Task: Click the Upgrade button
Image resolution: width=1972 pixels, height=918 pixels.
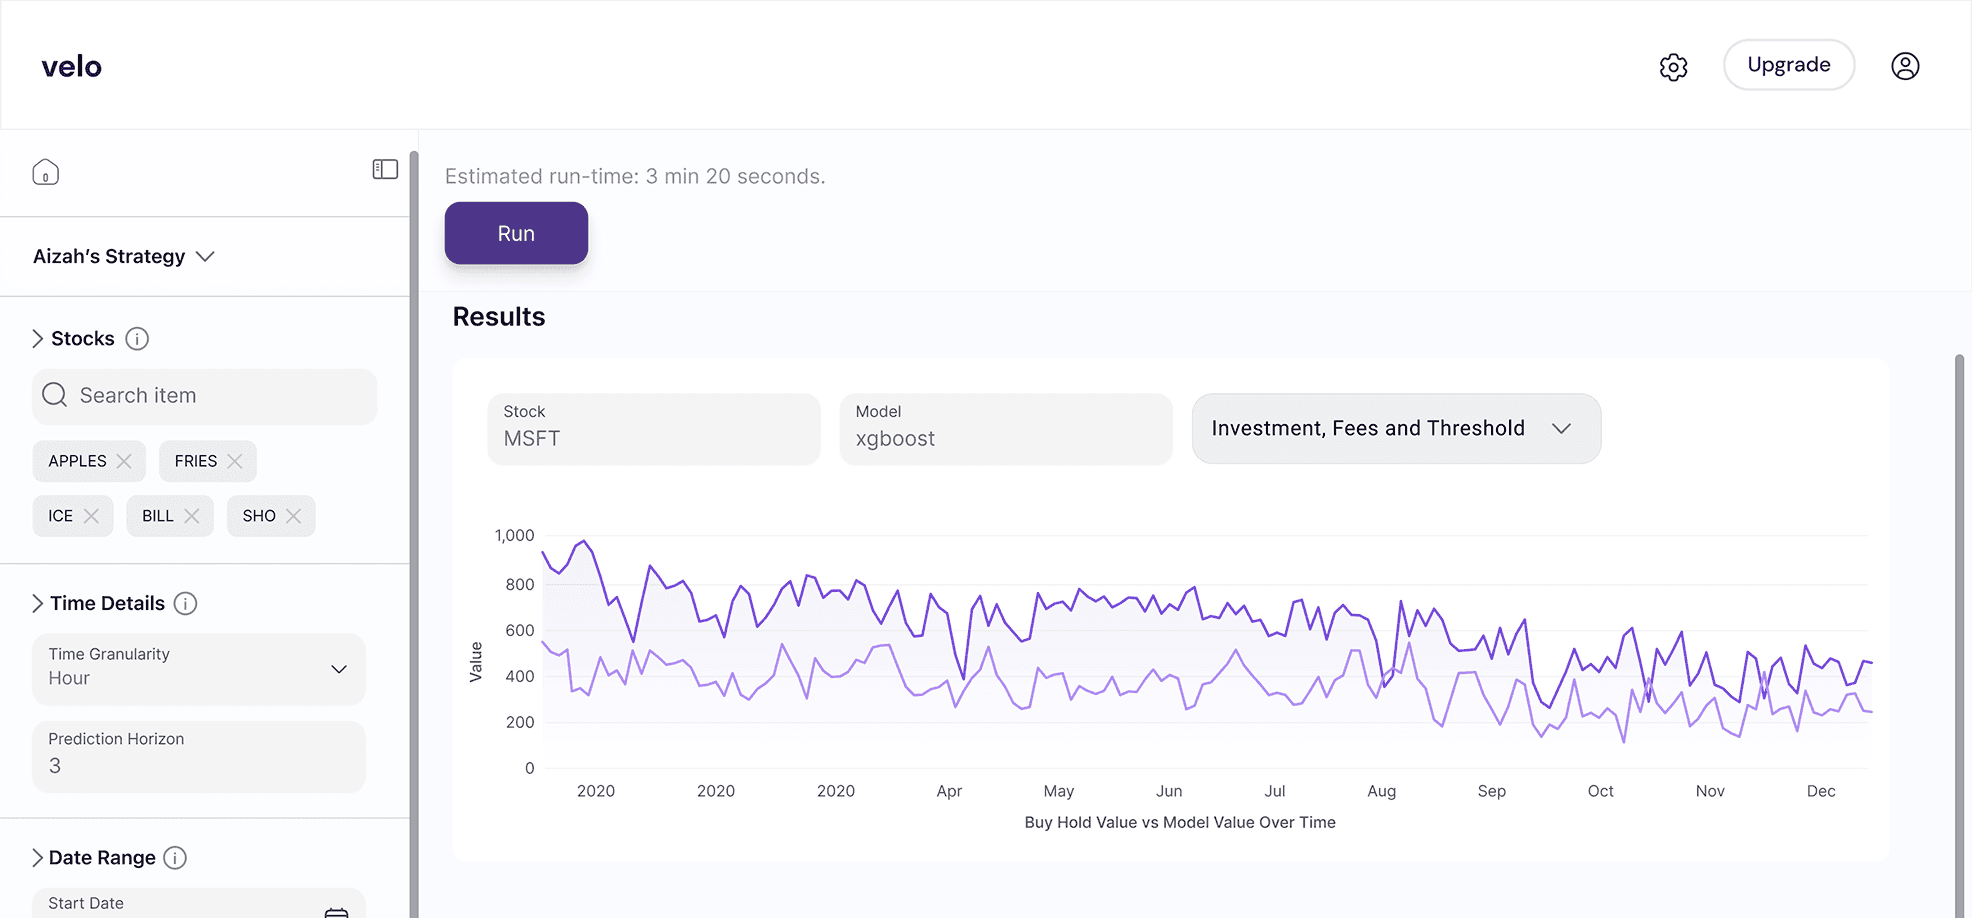Action: [1788, 65]
